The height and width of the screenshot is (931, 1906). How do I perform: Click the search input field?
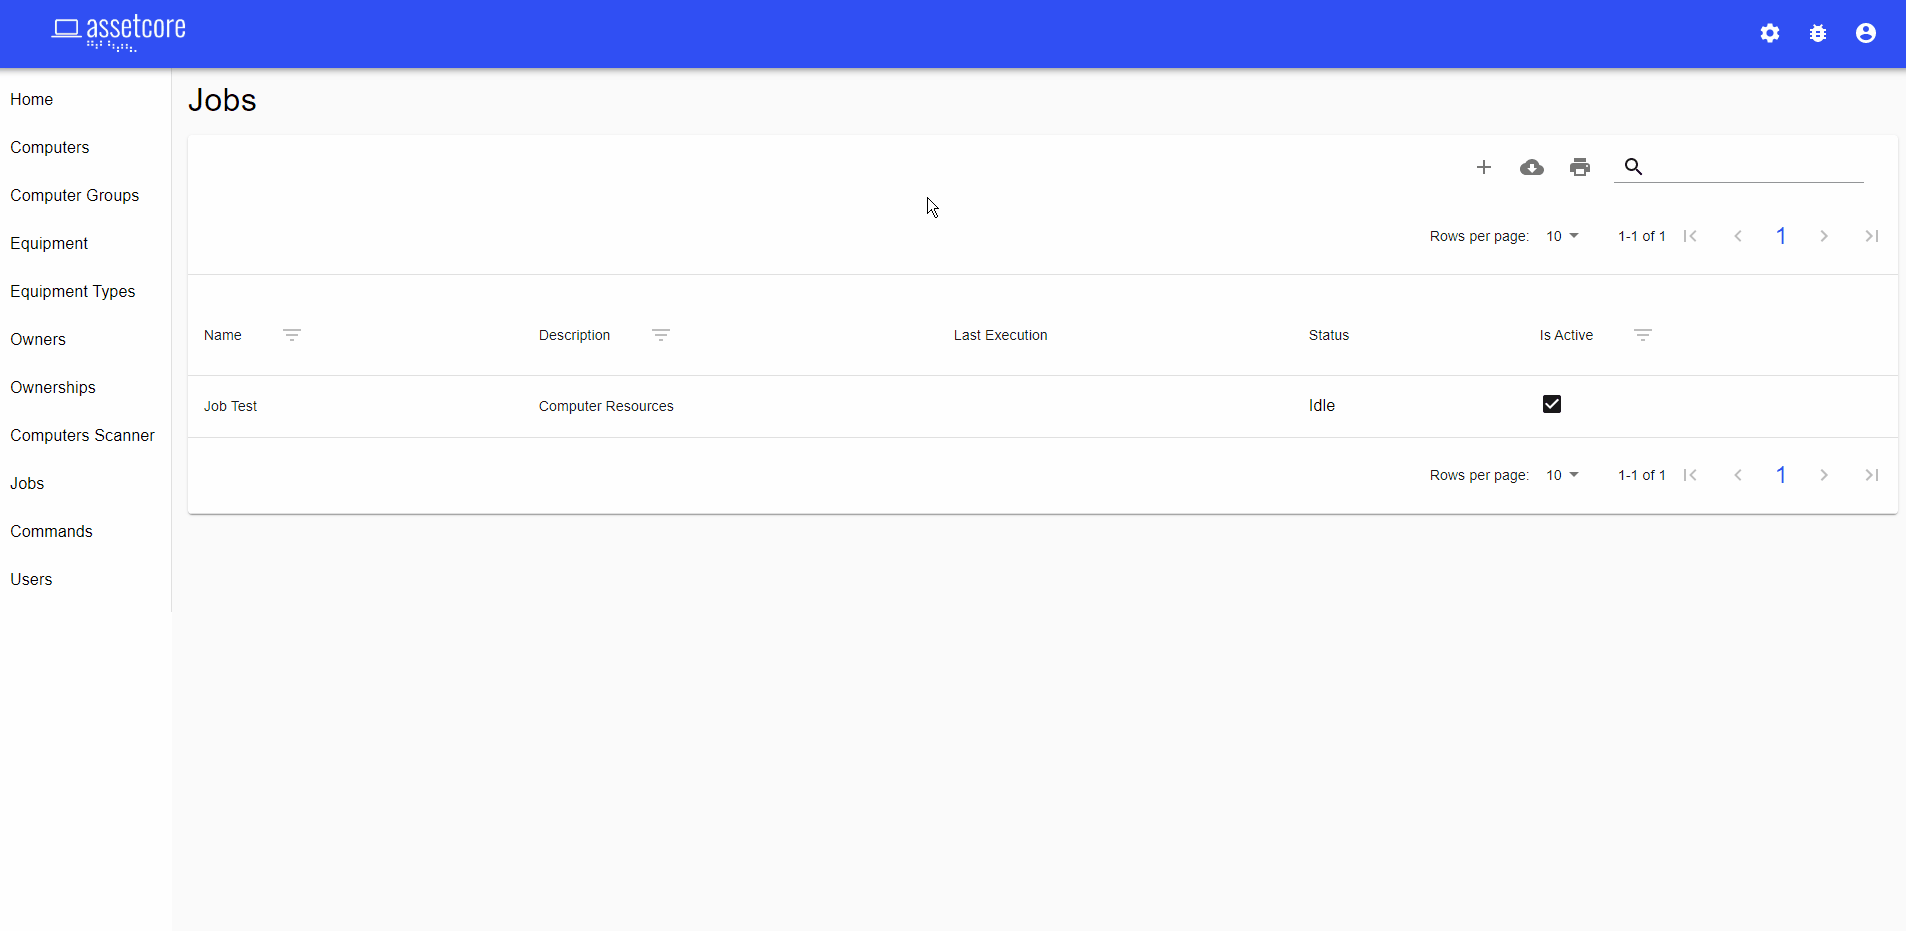[x=1757, y=167]
